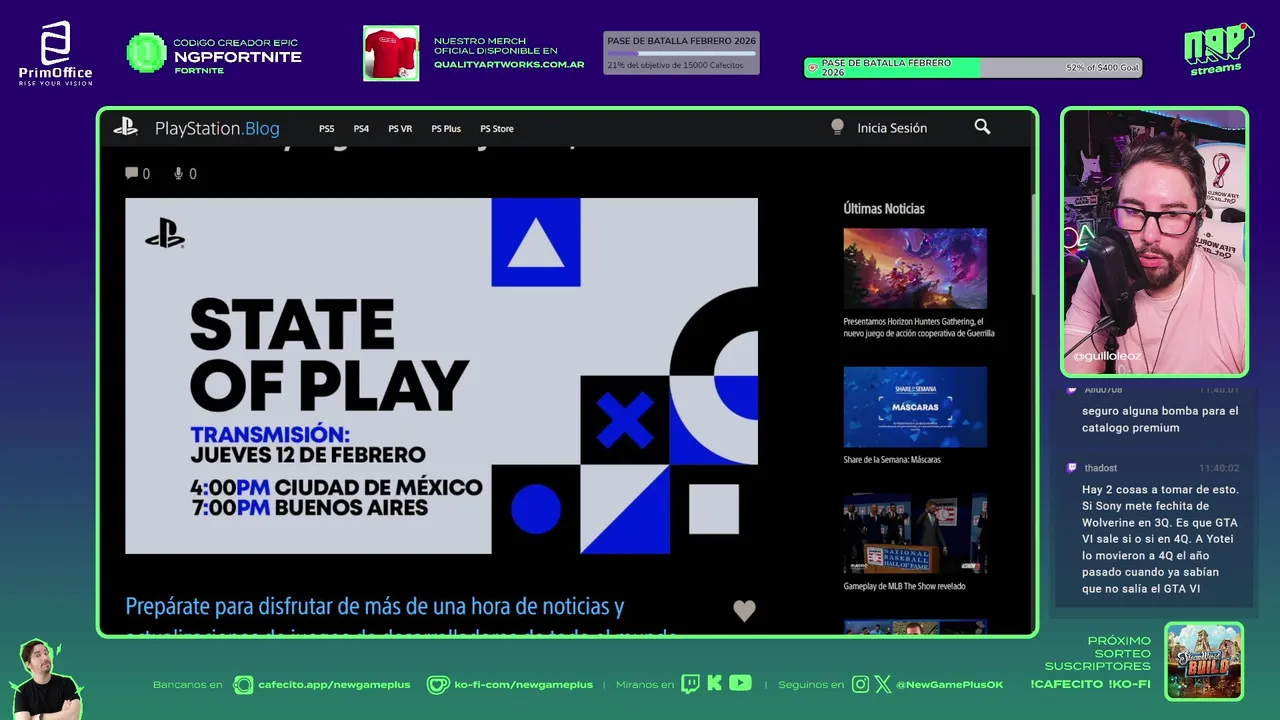
Task: Click the giveaway game thumbnail bottom right
Action: click(1204, 661)
